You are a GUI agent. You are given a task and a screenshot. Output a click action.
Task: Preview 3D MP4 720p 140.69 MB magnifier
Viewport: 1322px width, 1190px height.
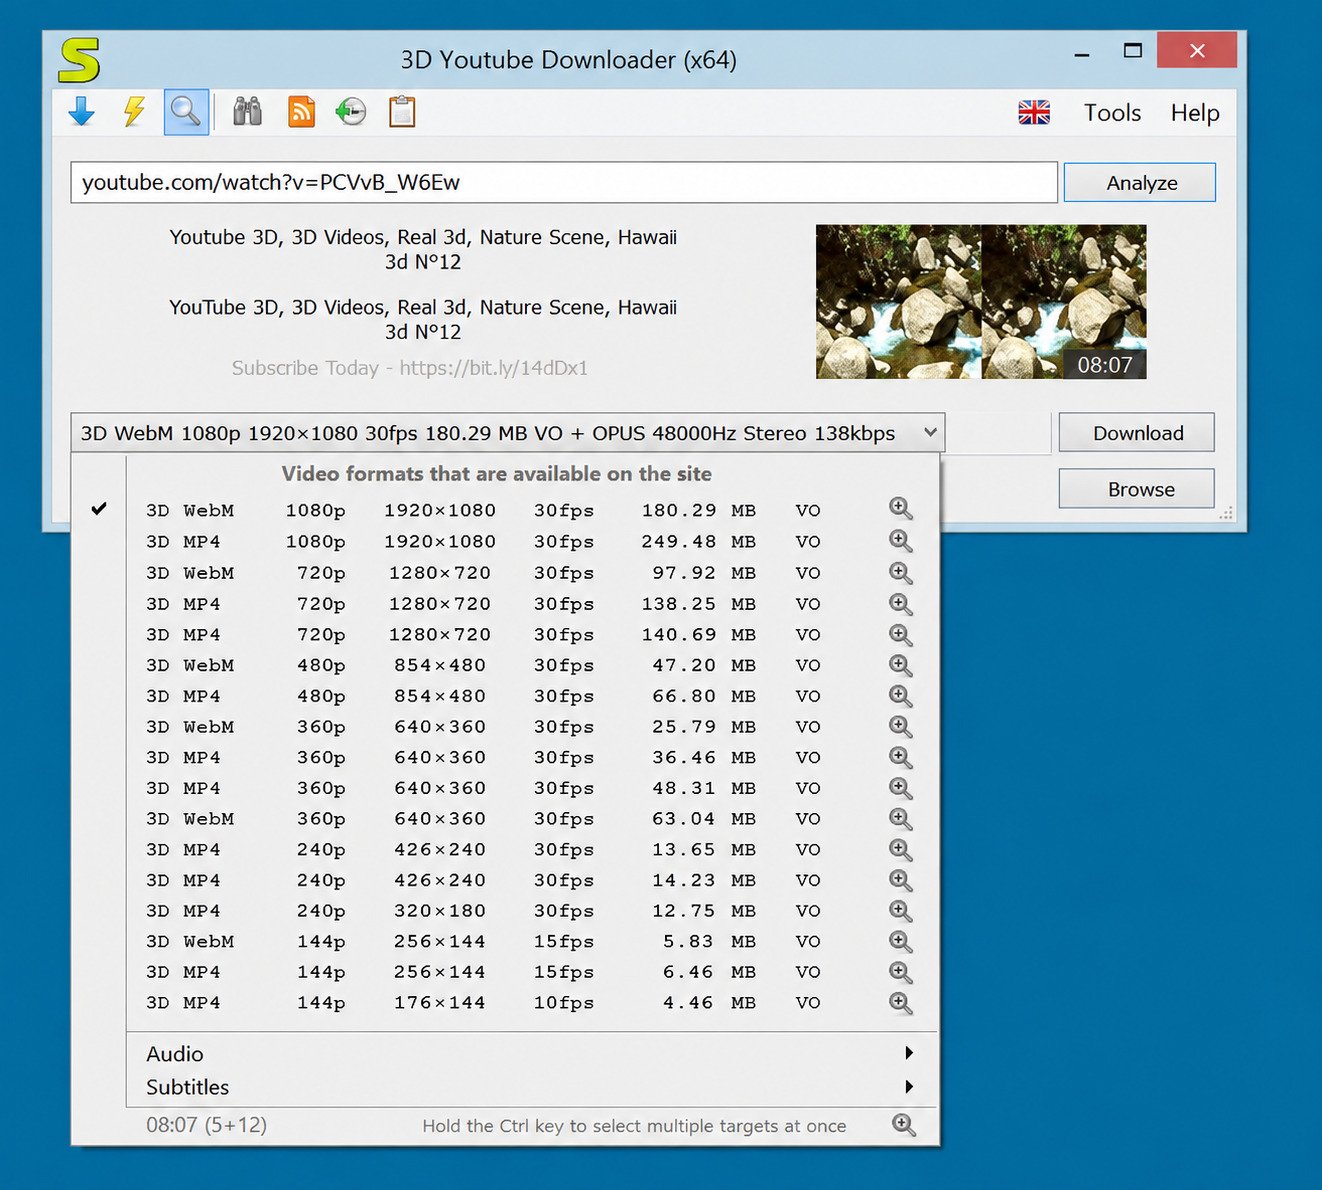[901, 635]
